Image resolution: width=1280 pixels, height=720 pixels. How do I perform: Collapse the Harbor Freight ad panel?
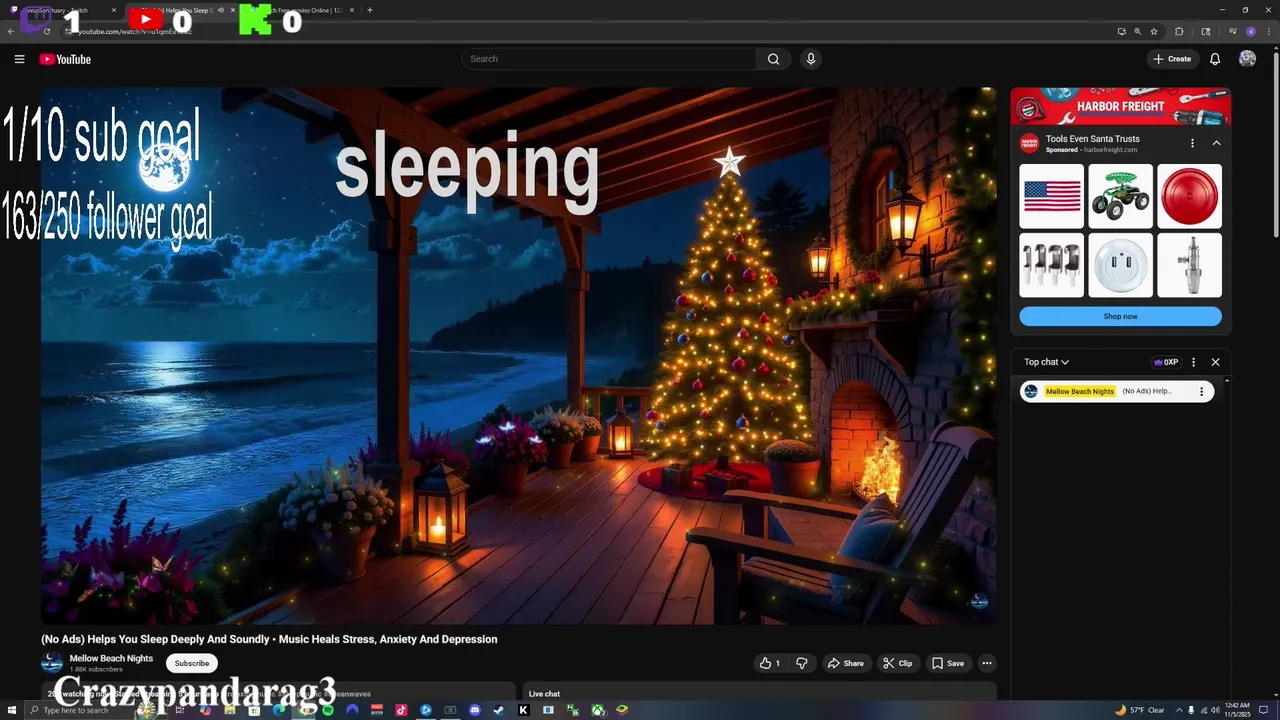coord(1216,143)
